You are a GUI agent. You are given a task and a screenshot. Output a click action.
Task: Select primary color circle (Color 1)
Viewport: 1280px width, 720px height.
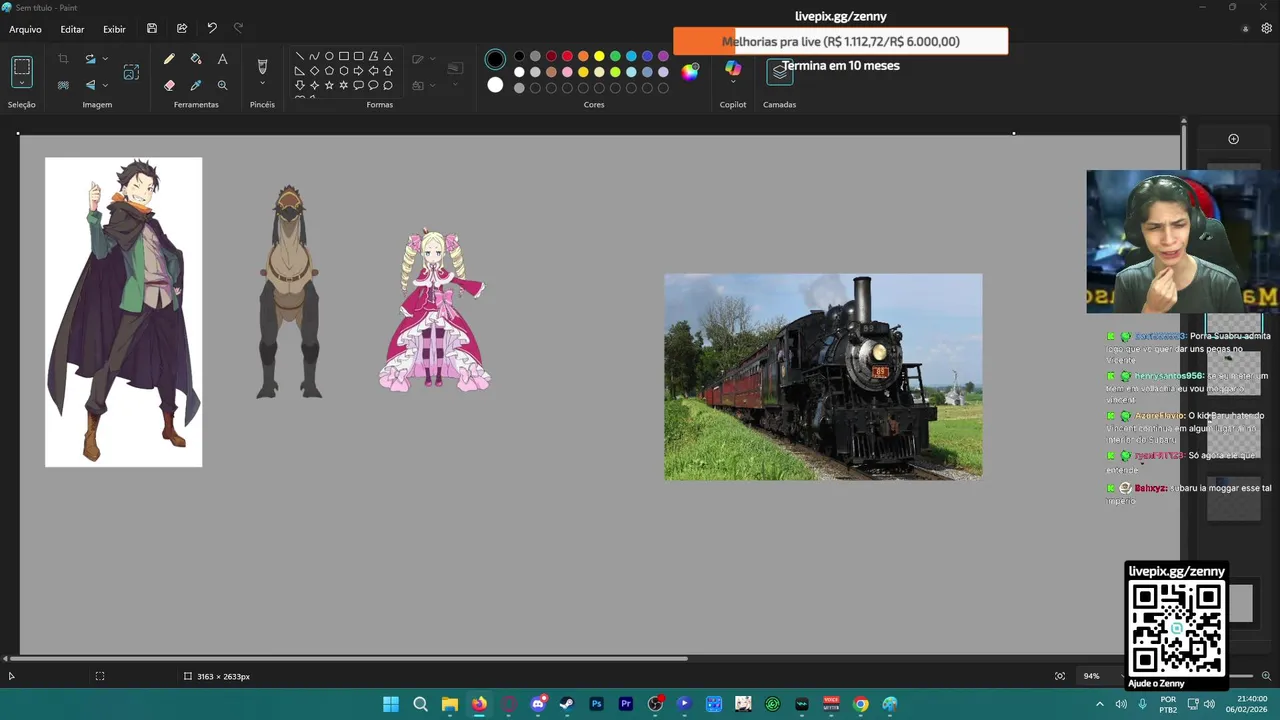click(495, 60)
